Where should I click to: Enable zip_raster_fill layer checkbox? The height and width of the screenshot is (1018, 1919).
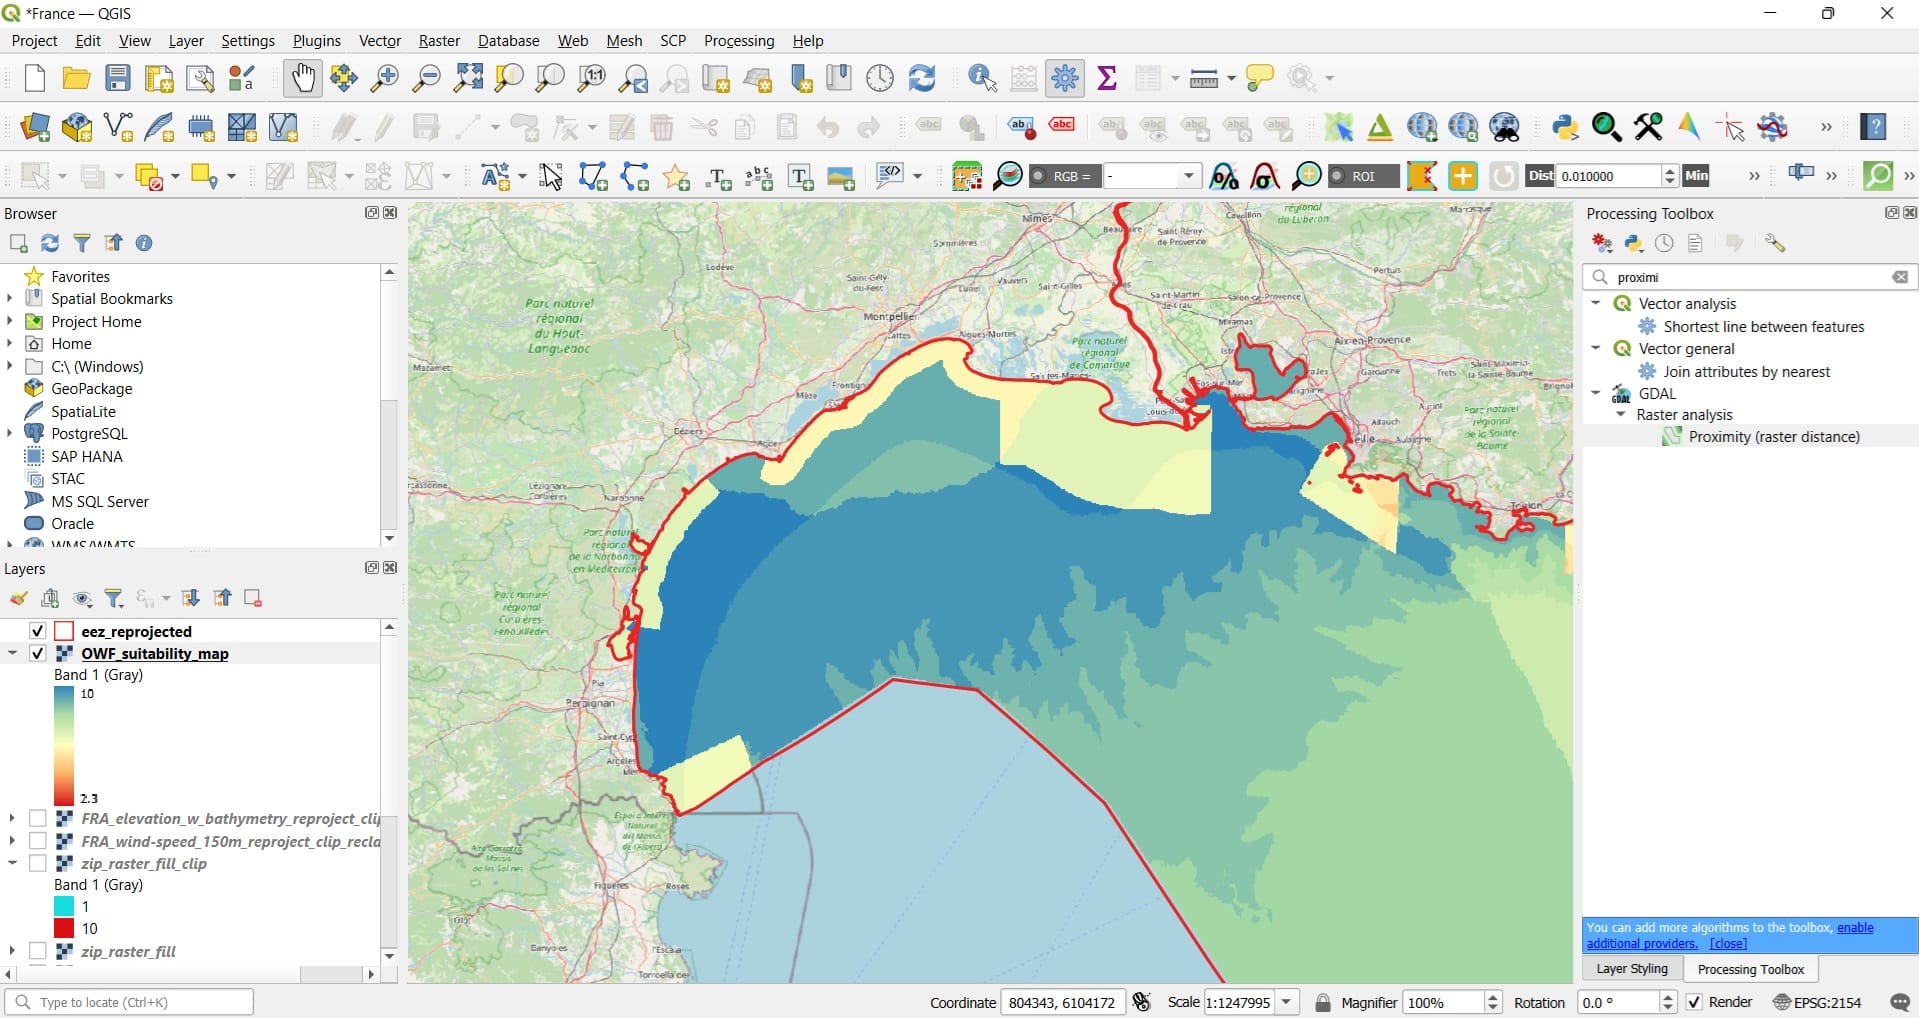click(x=38, y=951)
